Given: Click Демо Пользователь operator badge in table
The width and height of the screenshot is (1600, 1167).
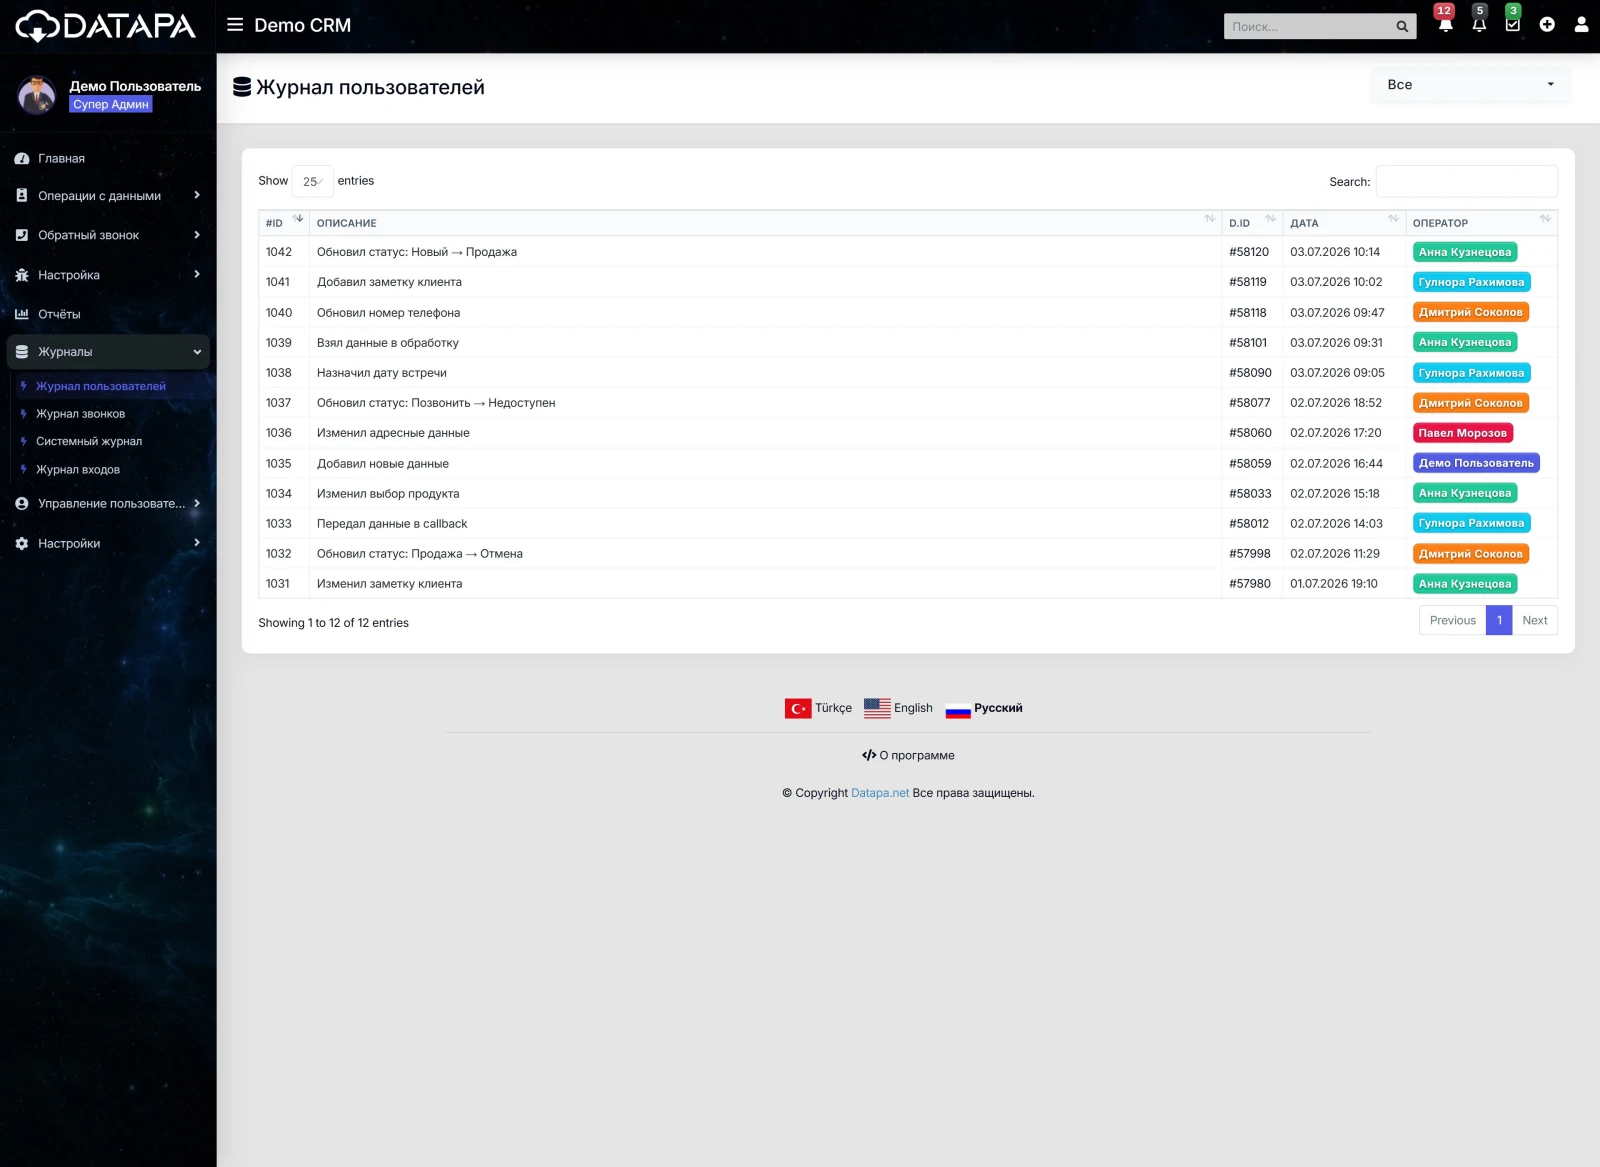Looking at the screenshot, I should point(1476,464).
